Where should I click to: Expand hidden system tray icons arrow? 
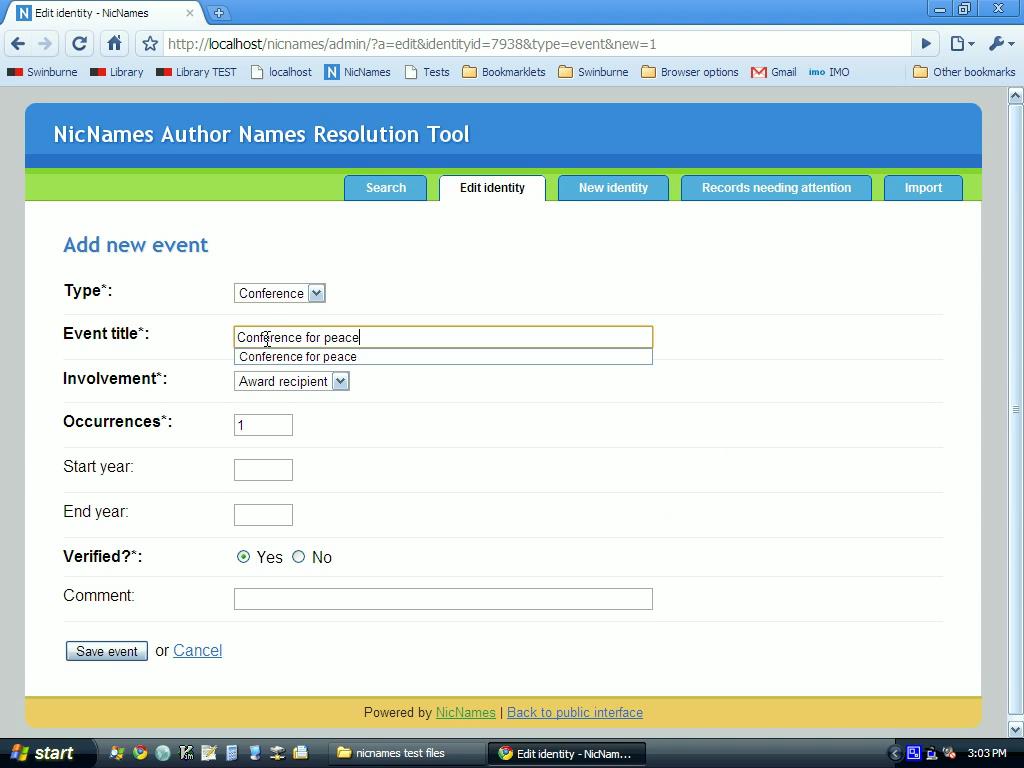(895, 753)
